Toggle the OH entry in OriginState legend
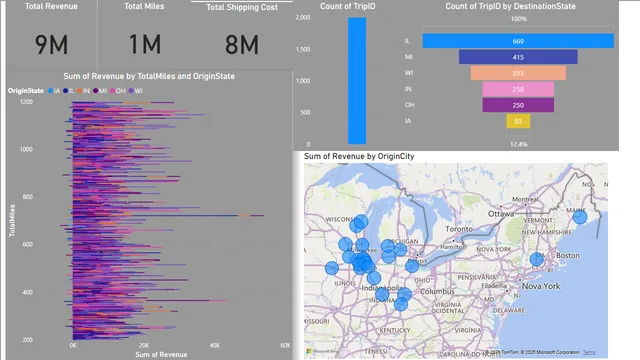The image size is (640, 360). [118, 91]
